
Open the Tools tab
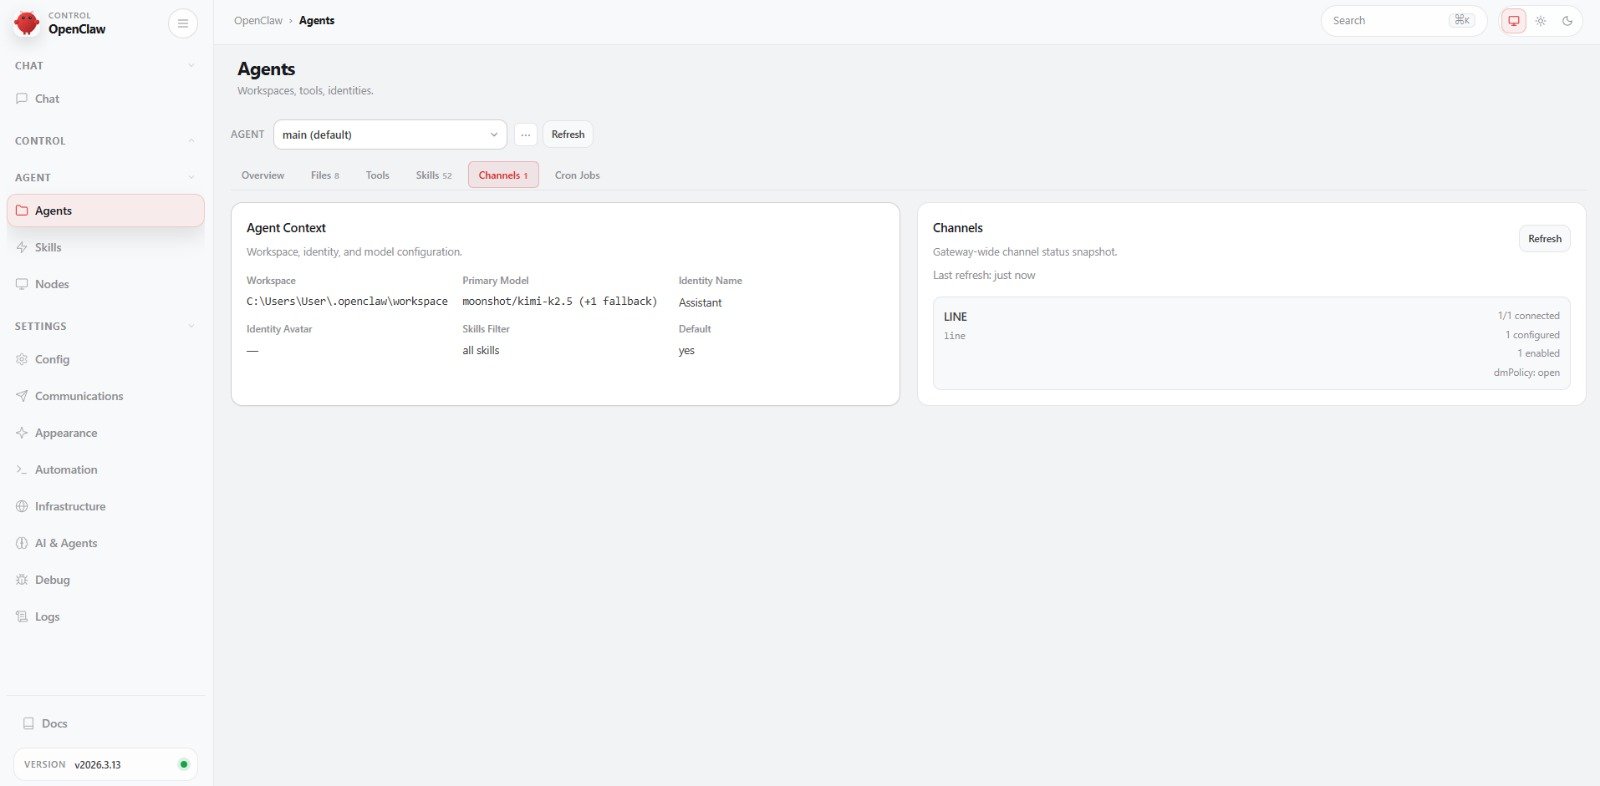pyautogui.click(x=377, y=175)
